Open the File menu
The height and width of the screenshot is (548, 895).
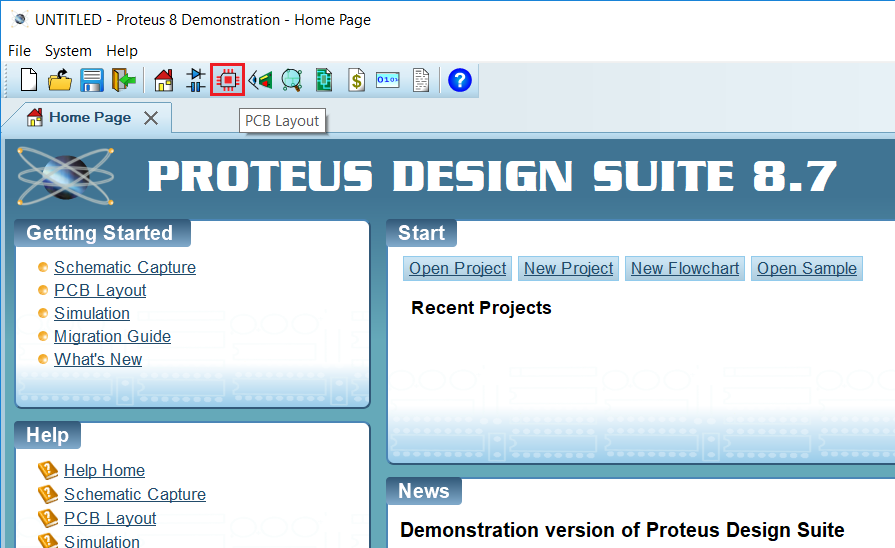(x=19, y=51)
